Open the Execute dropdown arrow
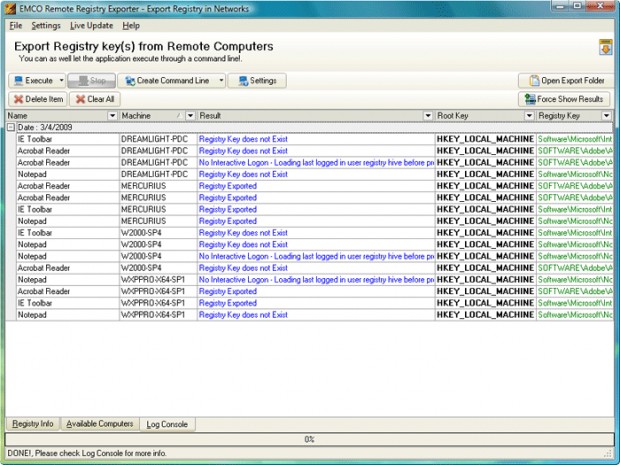The width and height of the screenshot is (620, 465). [x=62, y=81]
